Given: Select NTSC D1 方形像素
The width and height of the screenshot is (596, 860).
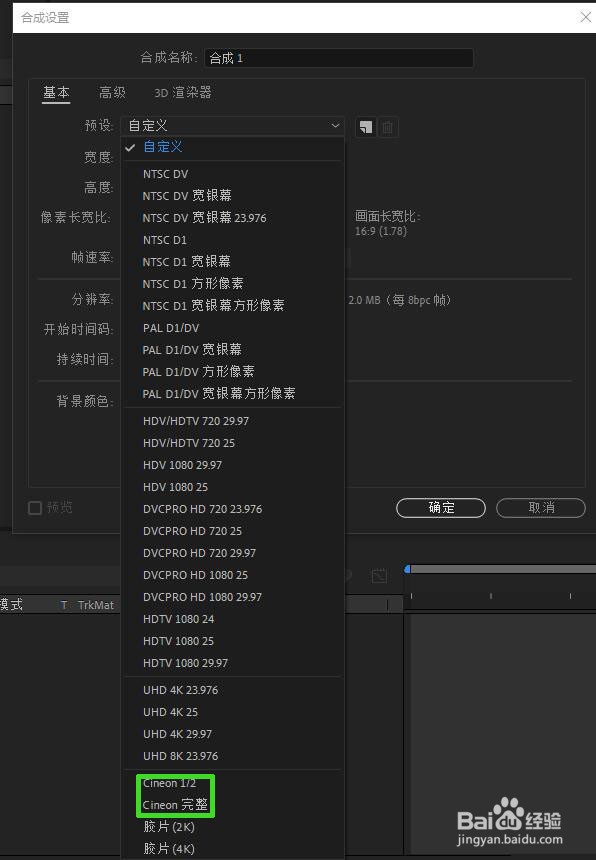Looking at the screenshot, I should (x=233, y=284).
